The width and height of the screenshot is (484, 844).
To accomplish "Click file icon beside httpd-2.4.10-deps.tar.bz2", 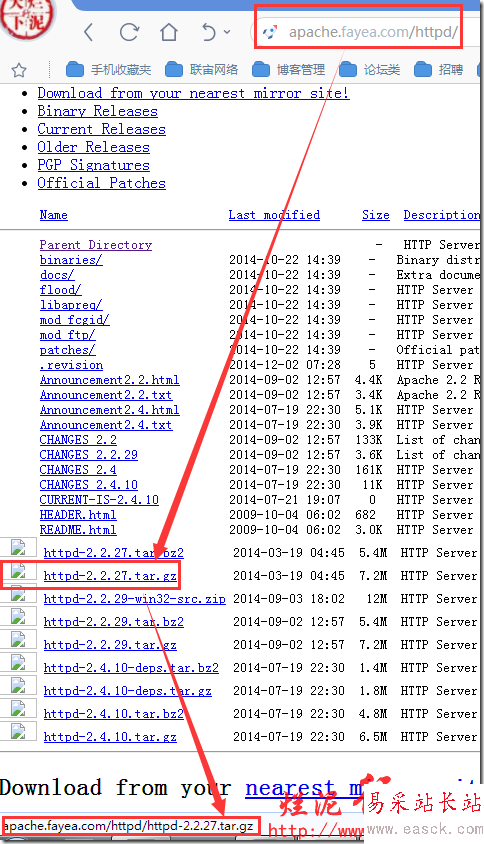I will tap(18, 663).
